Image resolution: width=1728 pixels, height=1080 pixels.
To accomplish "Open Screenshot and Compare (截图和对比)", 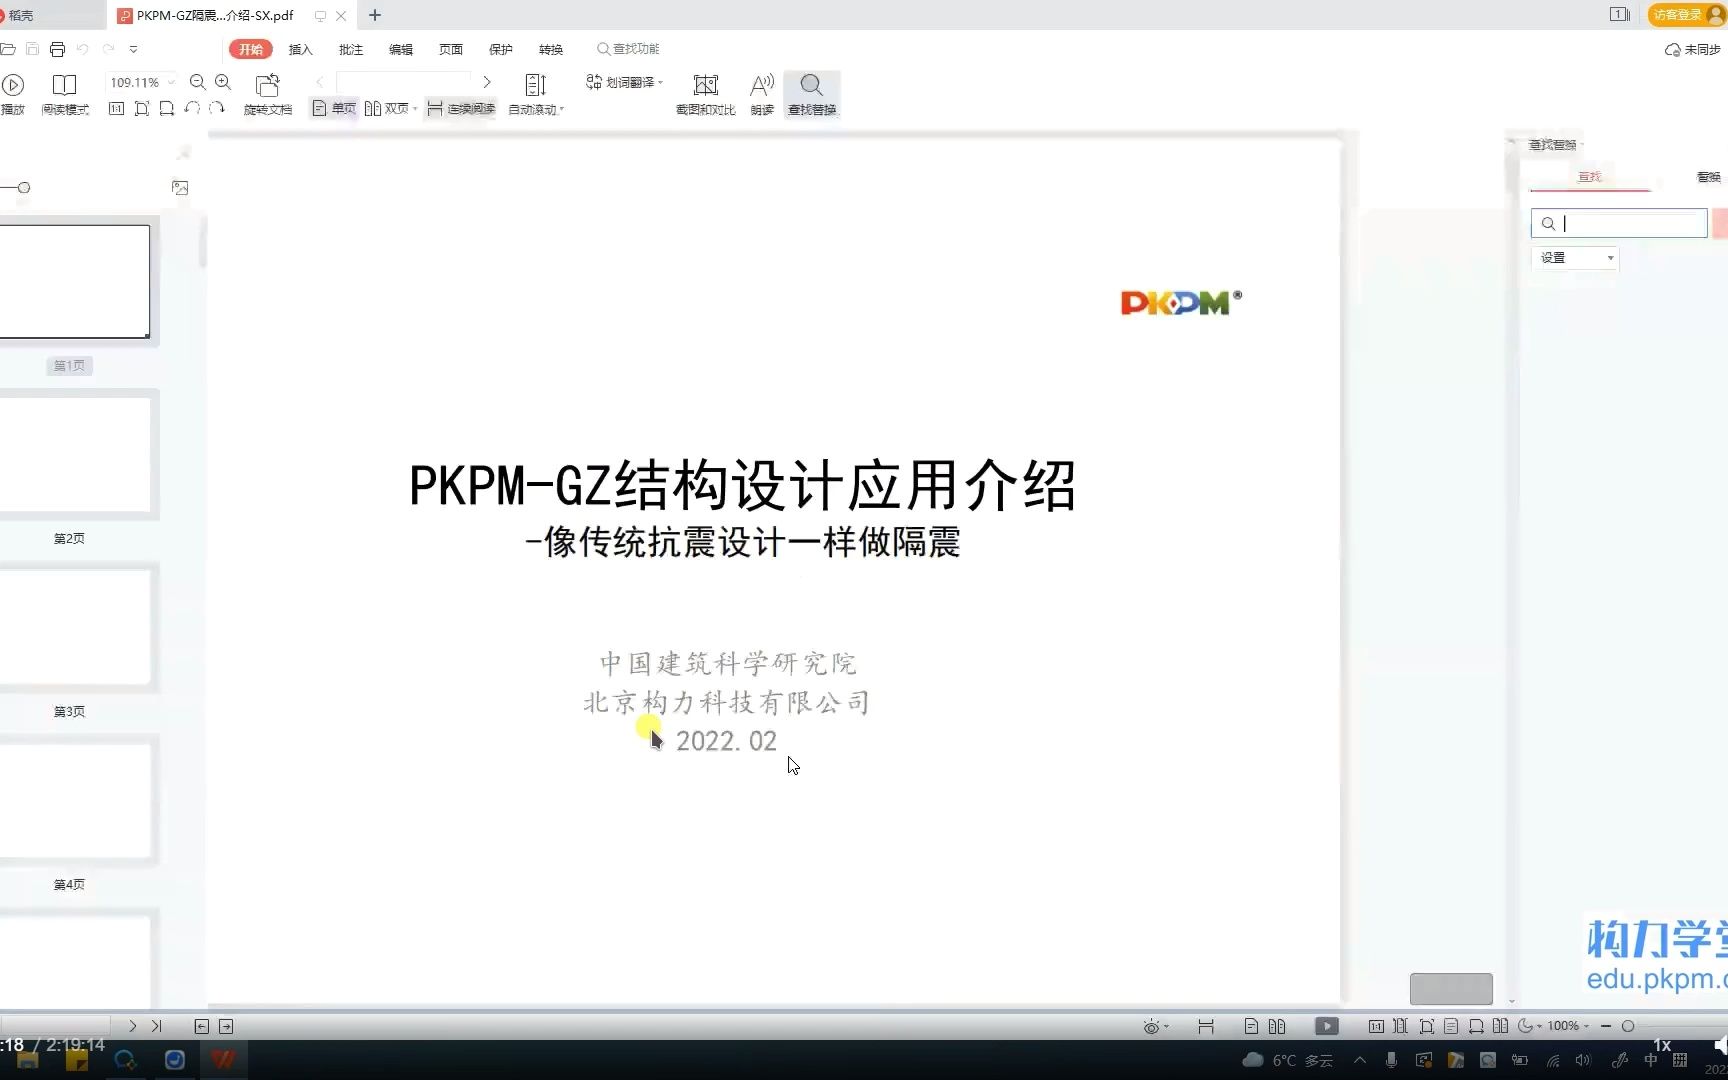I will [706, 95].
